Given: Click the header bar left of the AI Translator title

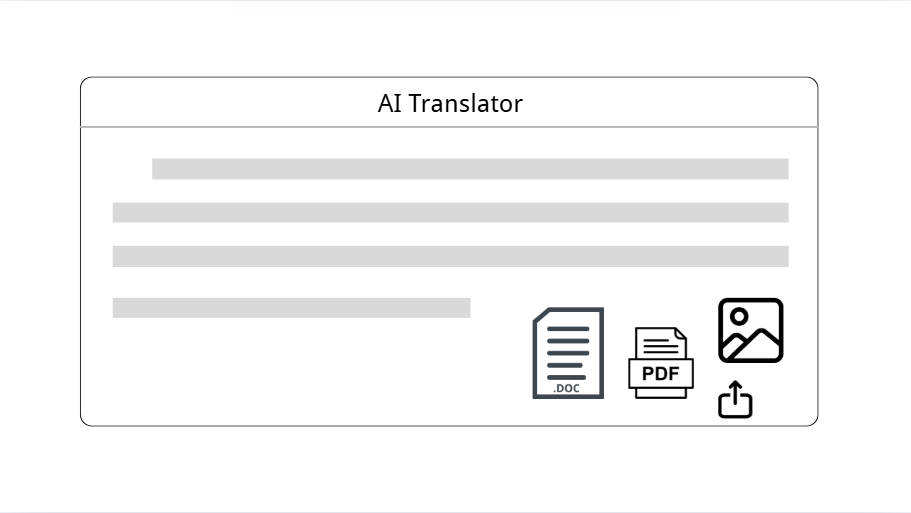Looking at the screenshot, I should click(229, 102).
